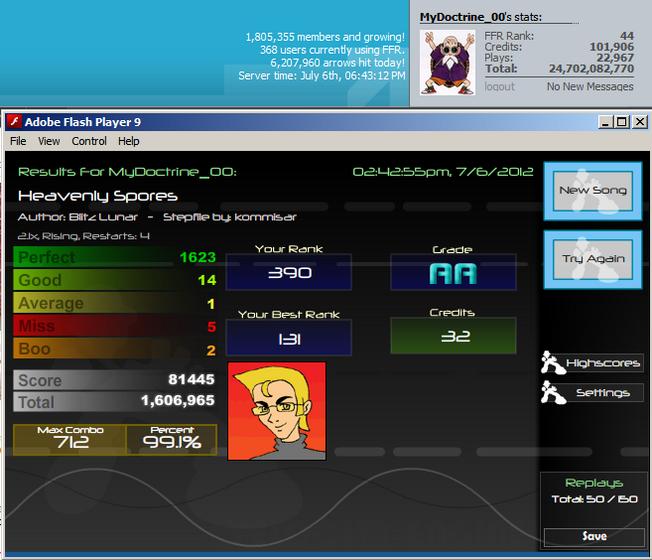652x560 pixels.
Task: Open the Help menu
Action: click(x=128, y=141)
